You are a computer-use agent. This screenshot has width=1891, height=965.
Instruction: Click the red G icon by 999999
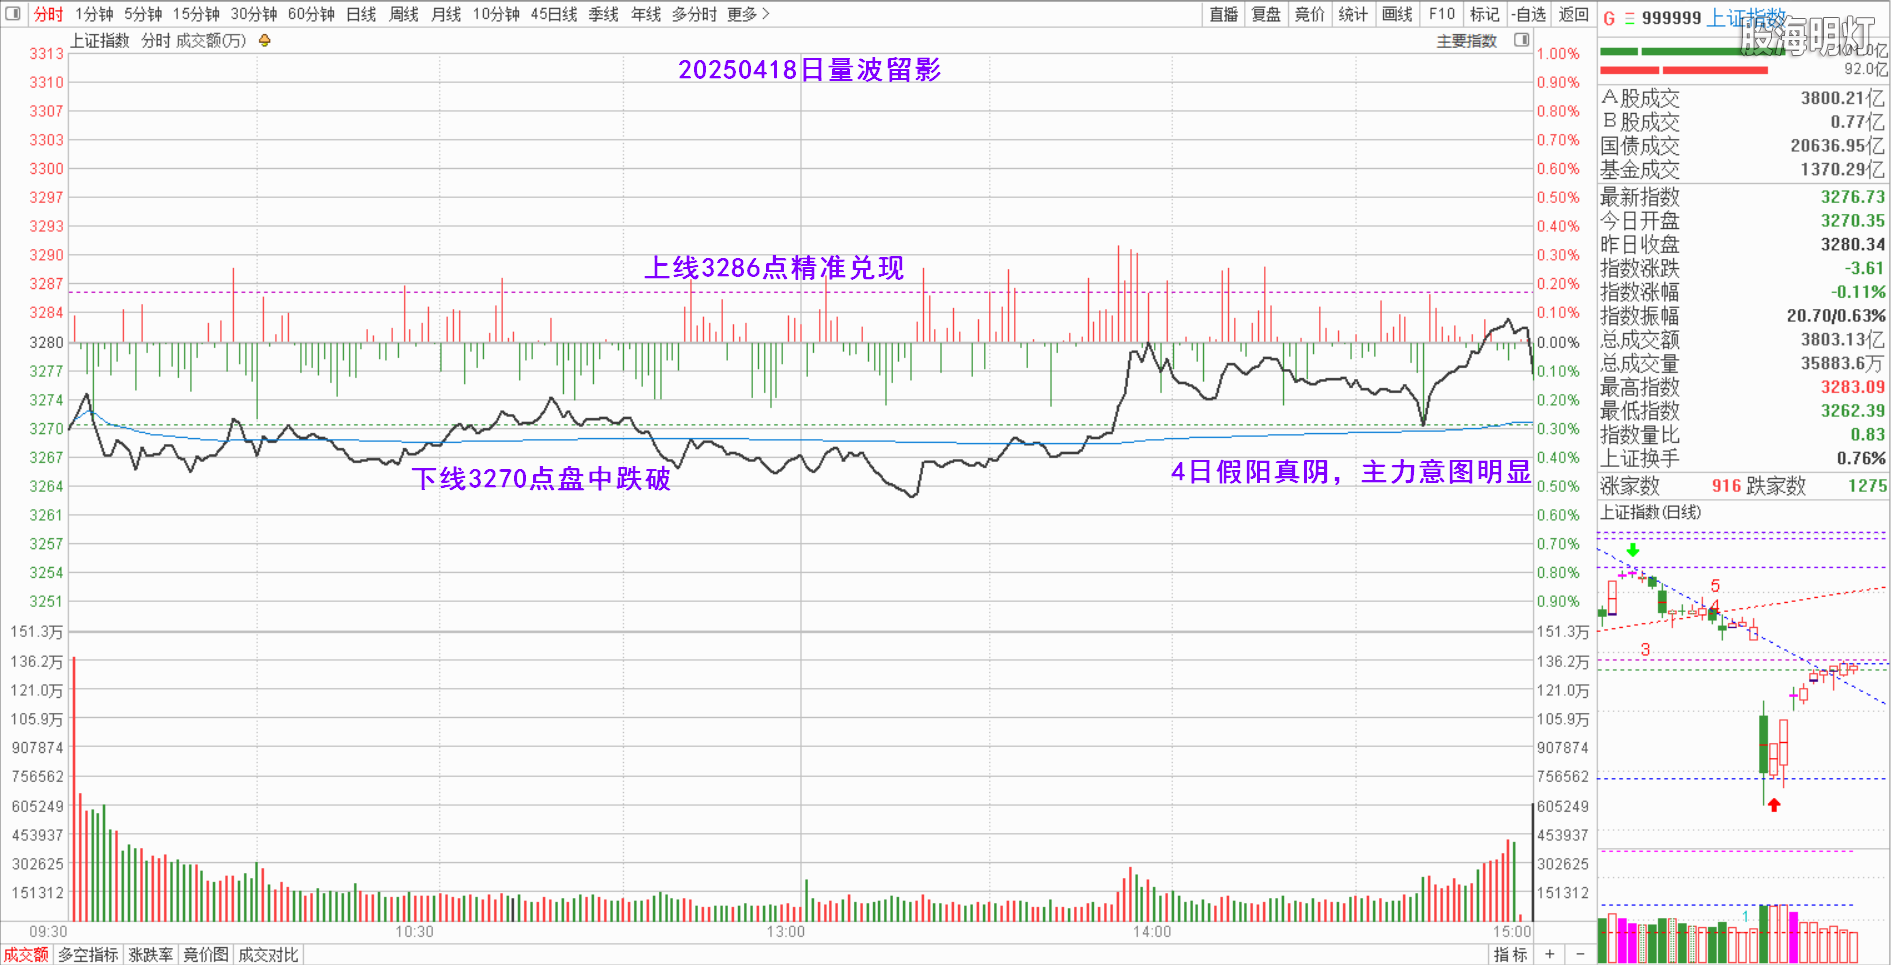click(x=1609, y=18)
